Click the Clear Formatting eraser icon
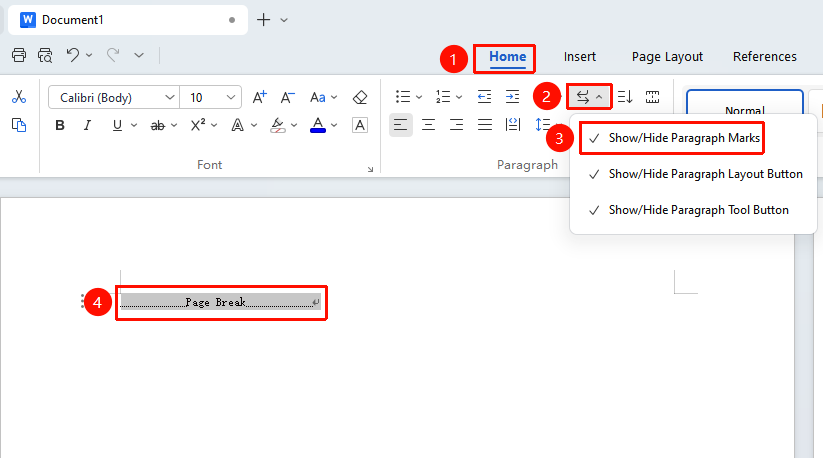Viewport: 823px width, 458px height. point(360,97)
